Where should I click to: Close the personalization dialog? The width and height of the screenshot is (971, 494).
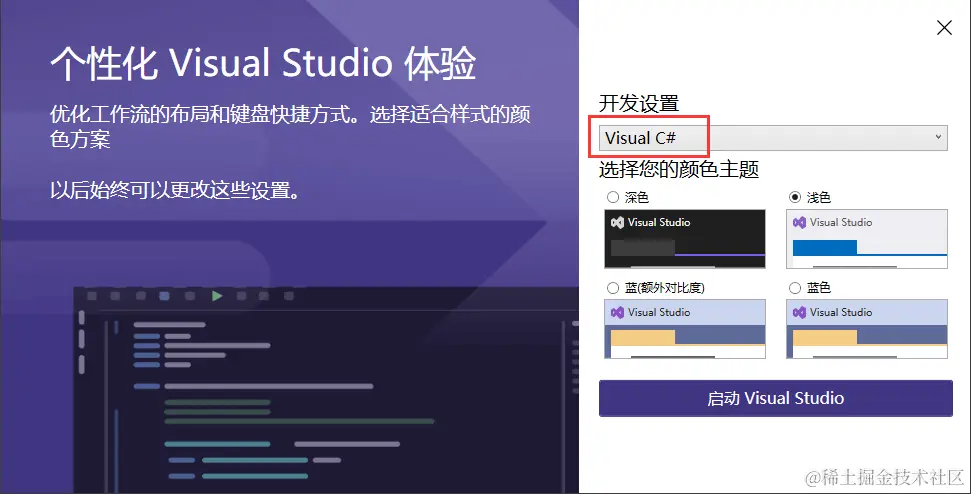click(944, 28)
